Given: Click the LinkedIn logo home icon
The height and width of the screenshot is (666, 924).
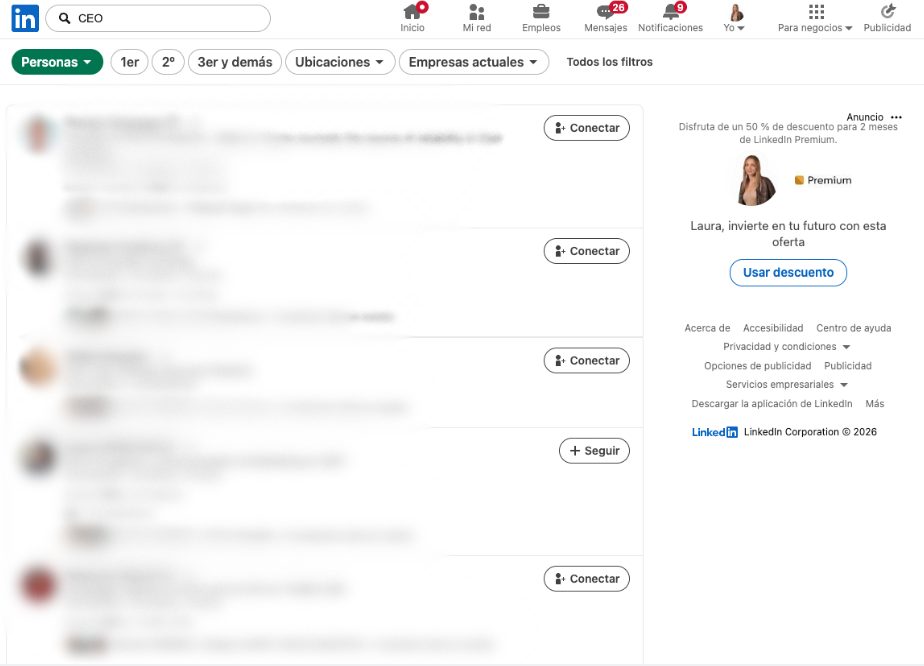Looking at the screenshot, I should click(25, 18).
